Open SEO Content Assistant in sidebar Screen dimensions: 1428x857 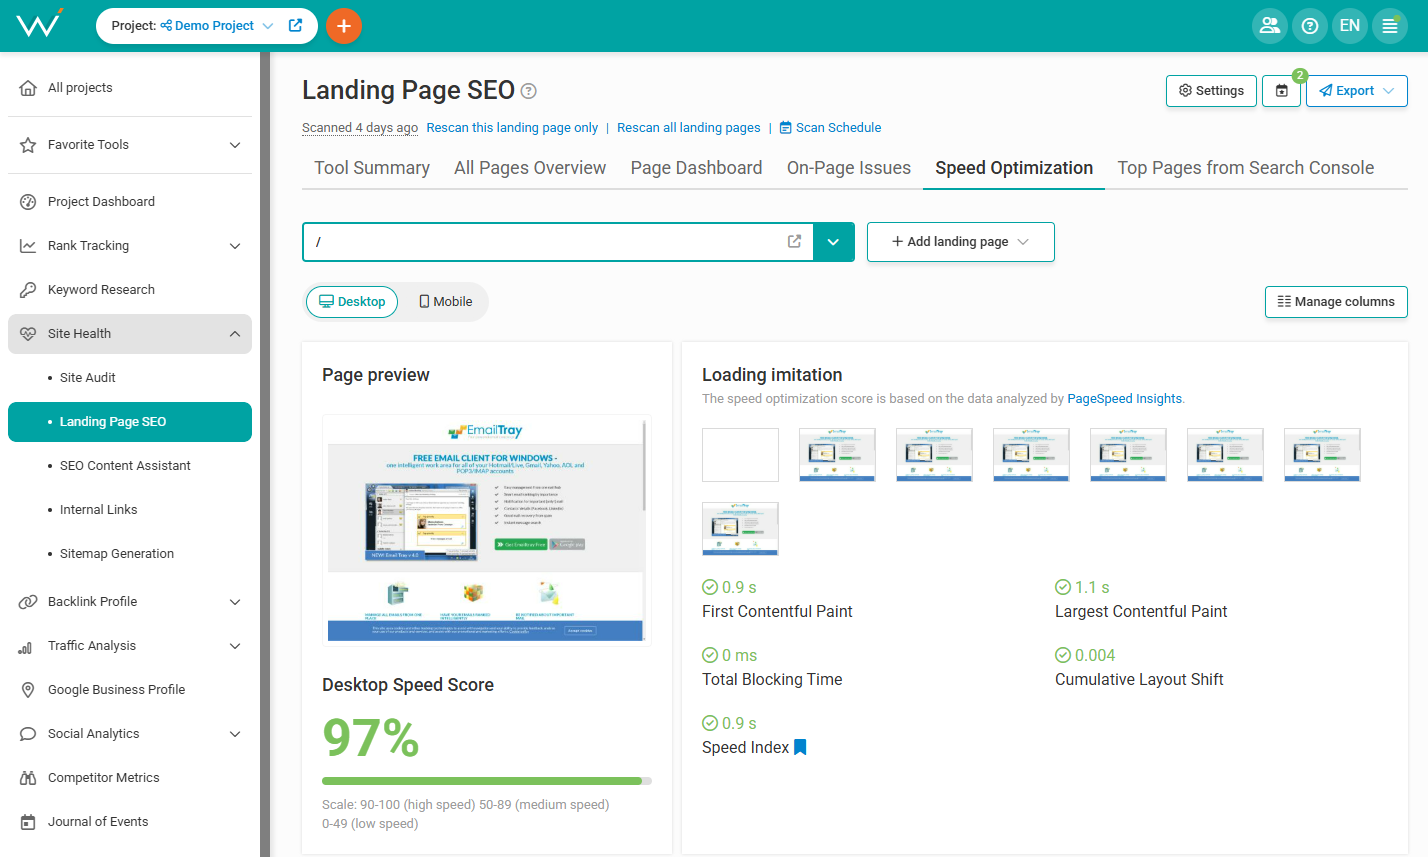click(x=125, y=466)
